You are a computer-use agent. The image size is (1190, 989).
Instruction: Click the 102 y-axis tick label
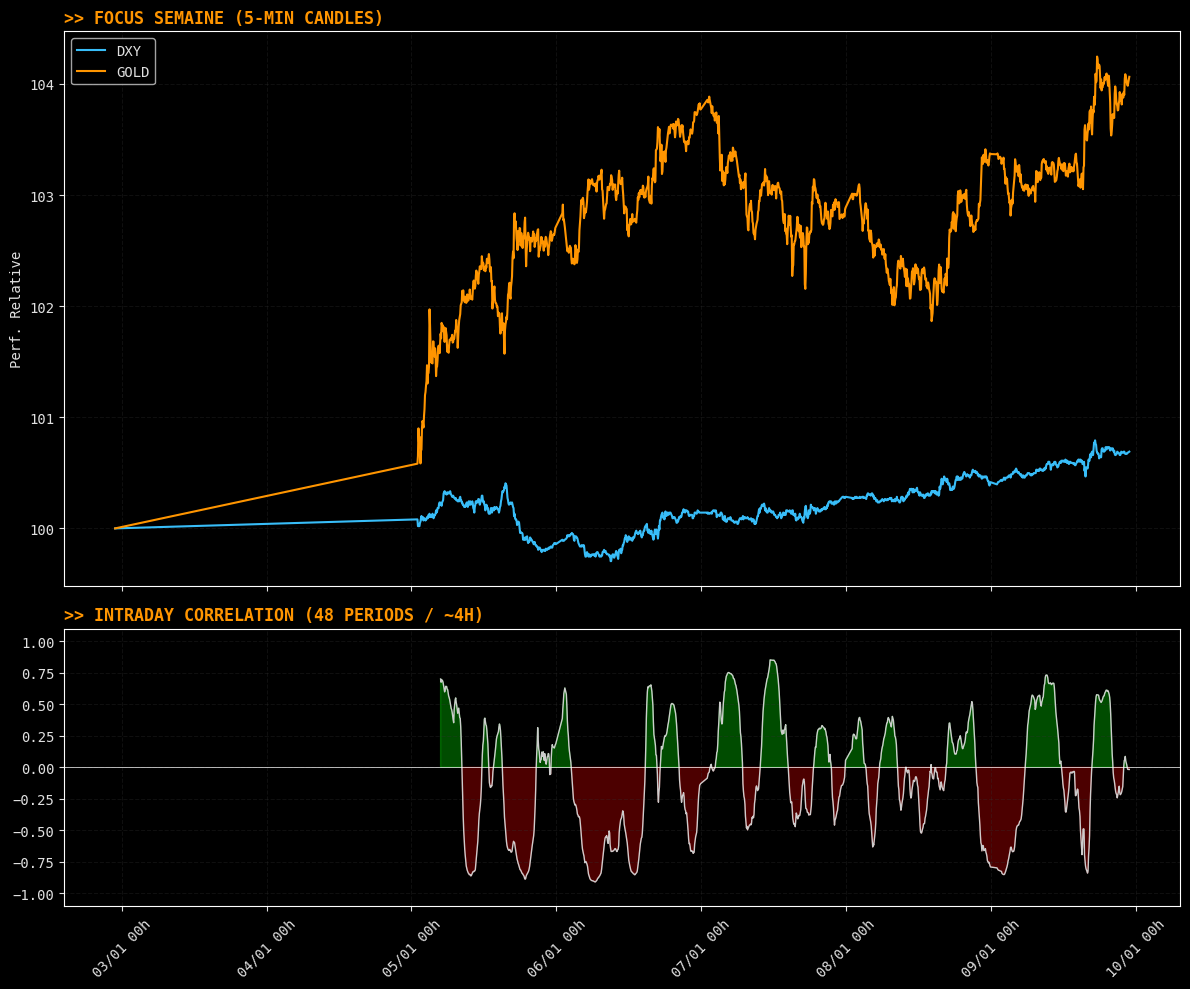pyautogui.click(x=42, y=307)
